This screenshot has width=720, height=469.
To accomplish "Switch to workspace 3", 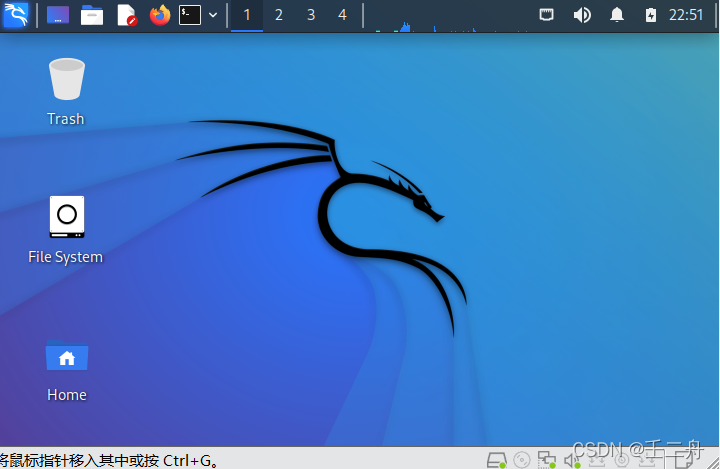I will pos(311,15).
